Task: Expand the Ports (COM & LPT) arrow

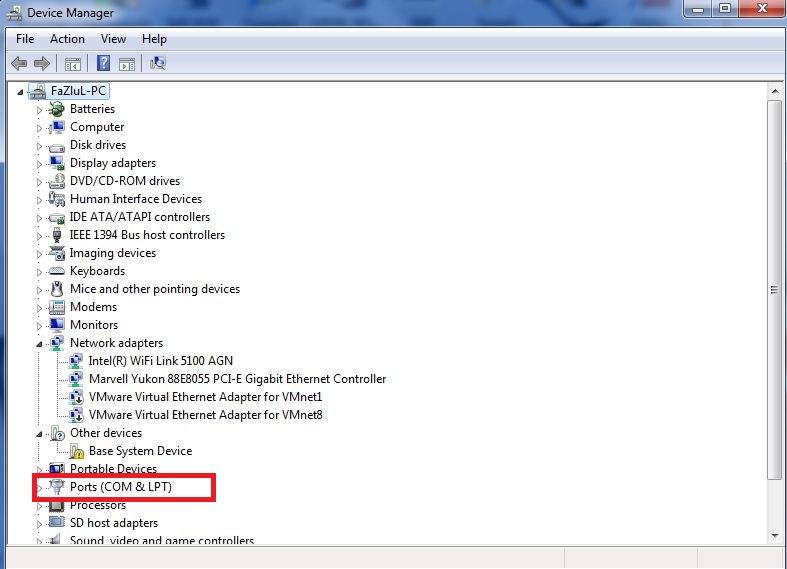Action: (x=39, y=488)
